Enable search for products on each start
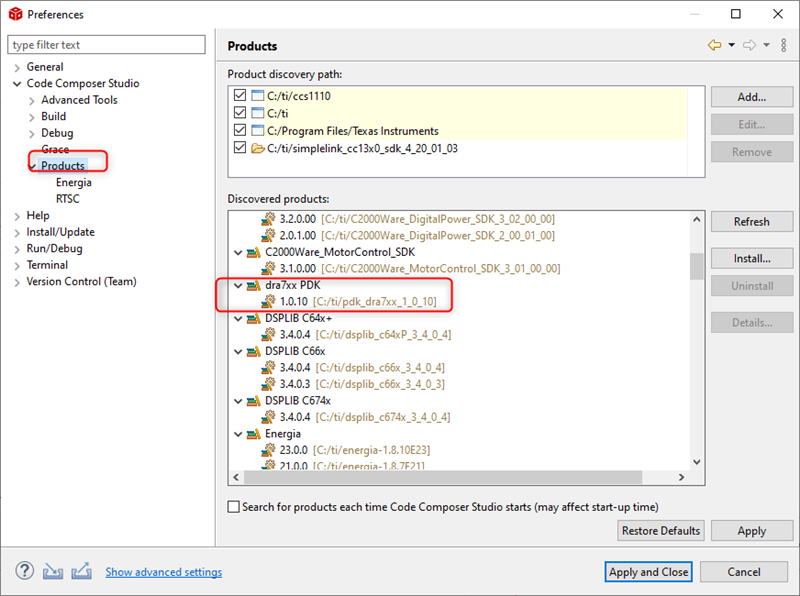 233,507
